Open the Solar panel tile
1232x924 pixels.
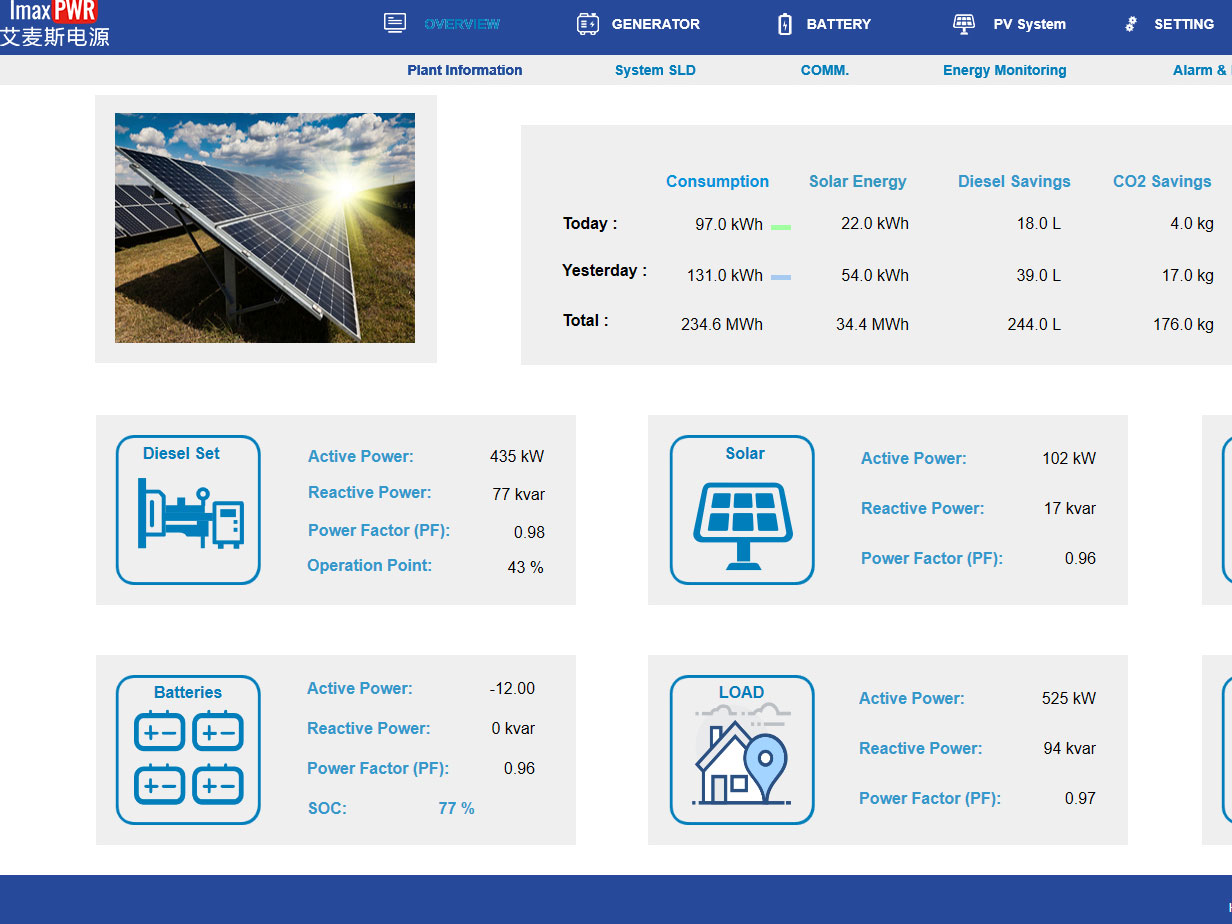742,510
